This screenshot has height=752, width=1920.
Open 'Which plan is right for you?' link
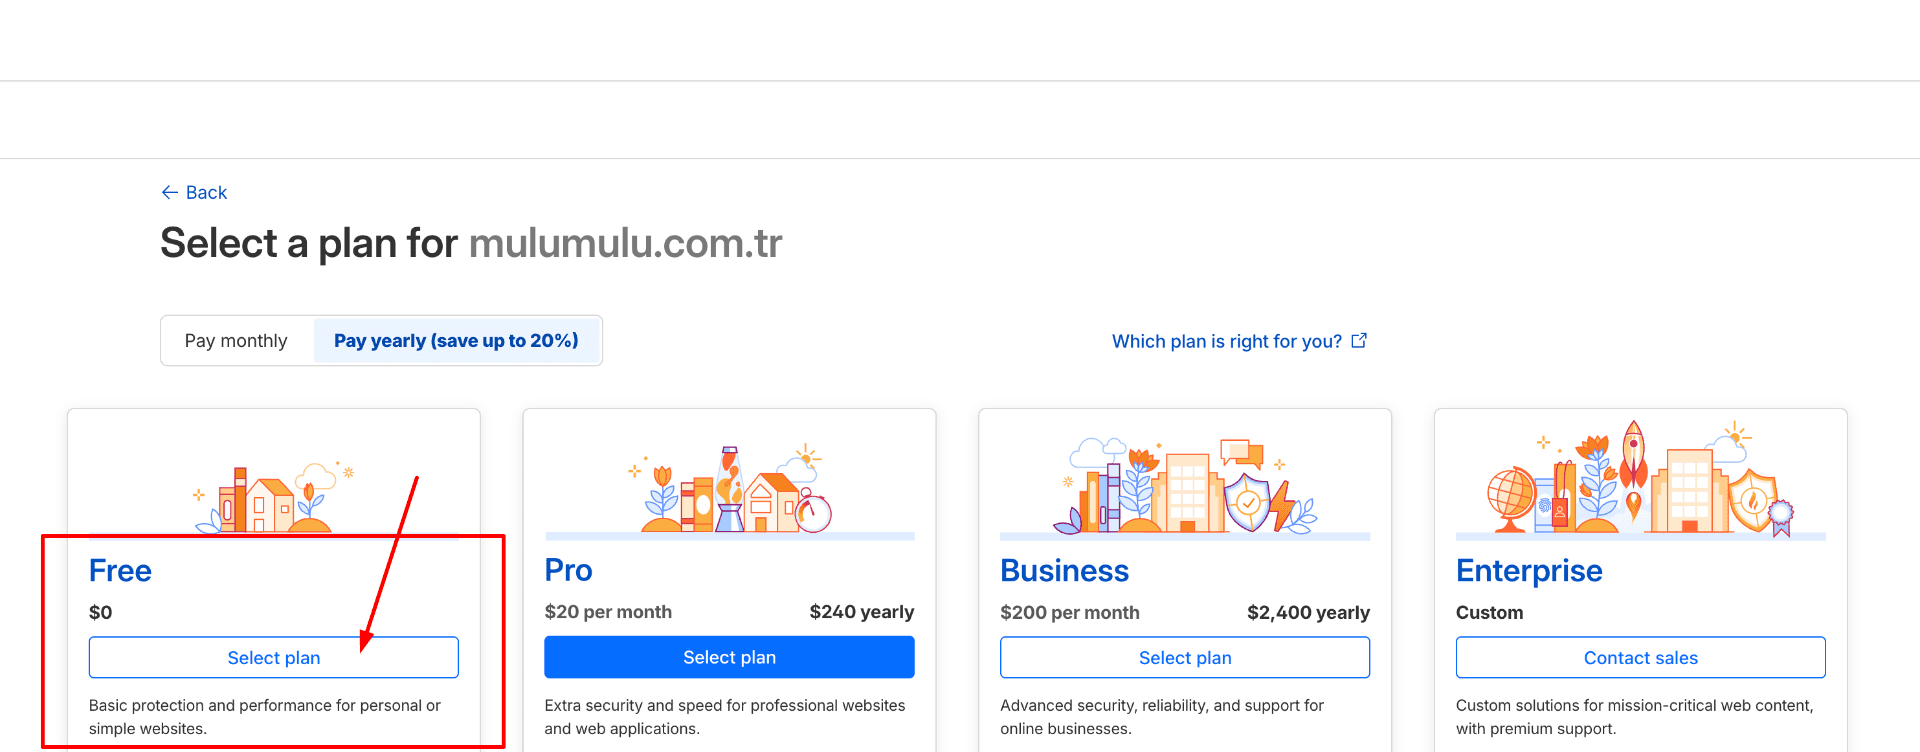pos(1227,342)
